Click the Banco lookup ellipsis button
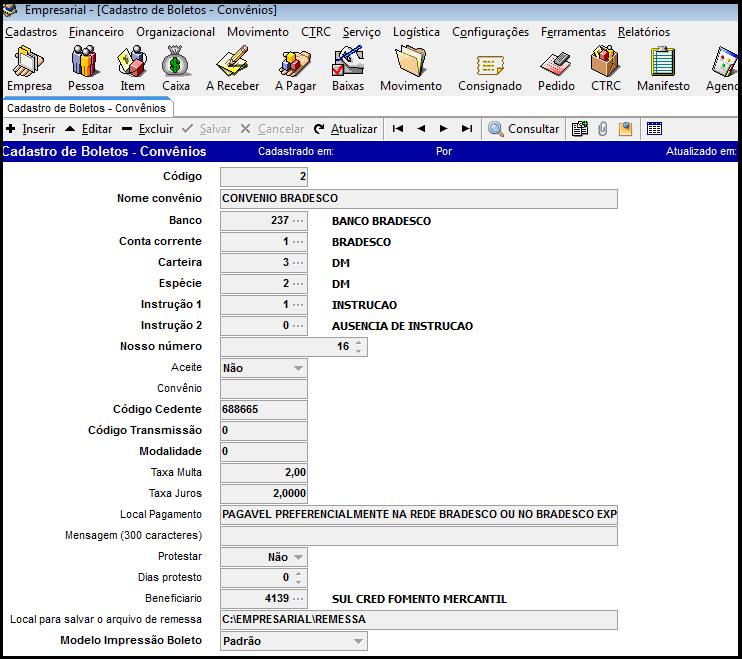This screenshot has height=659, width=742. pos(298,221)
